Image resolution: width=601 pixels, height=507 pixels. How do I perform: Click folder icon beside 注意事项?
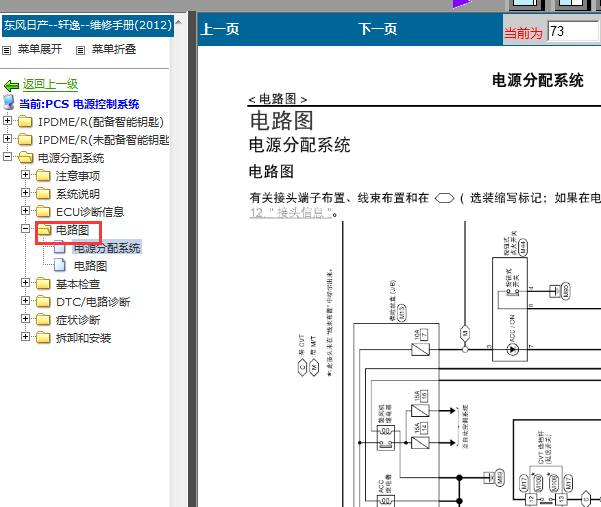[43, 176]
